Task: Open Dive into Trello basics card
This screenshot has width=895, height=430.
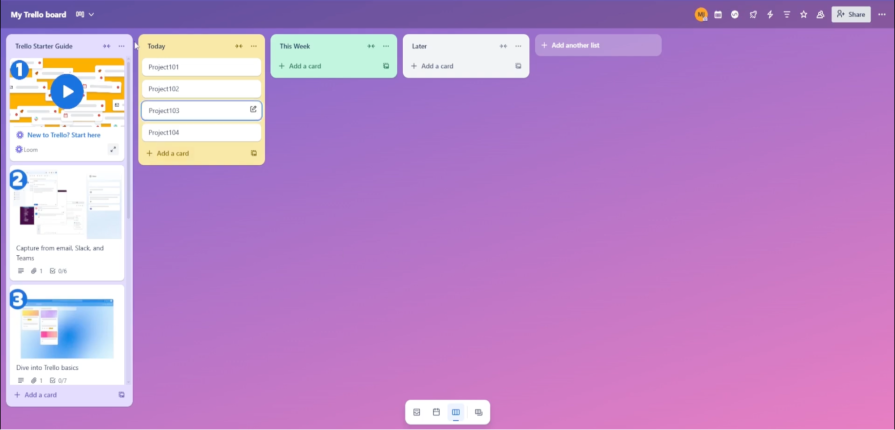Action: [47, 368]
